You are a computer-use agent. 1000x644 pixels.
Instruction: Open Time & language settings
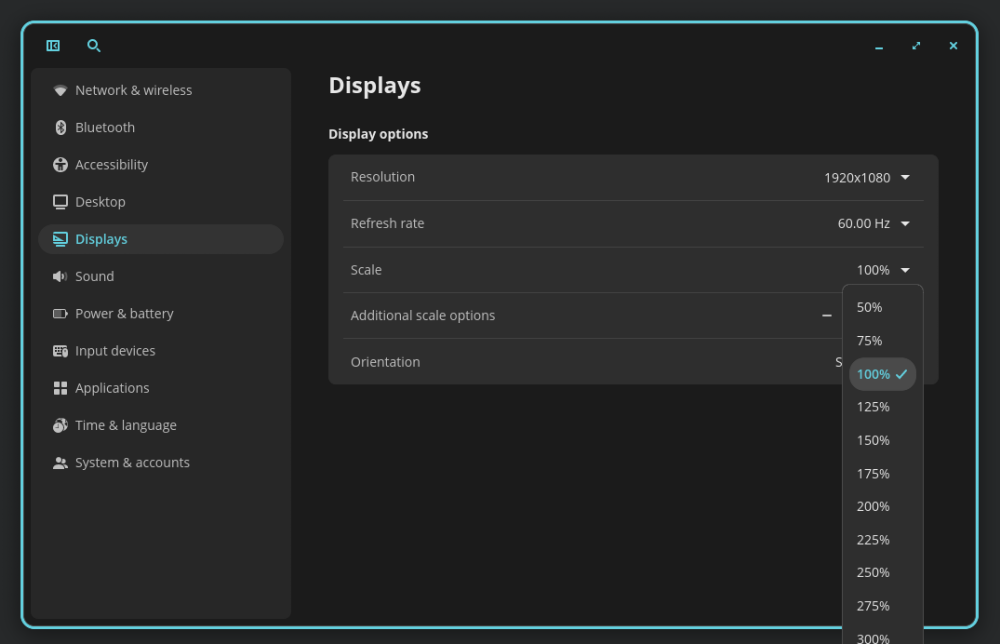click(x=125, y=426)
